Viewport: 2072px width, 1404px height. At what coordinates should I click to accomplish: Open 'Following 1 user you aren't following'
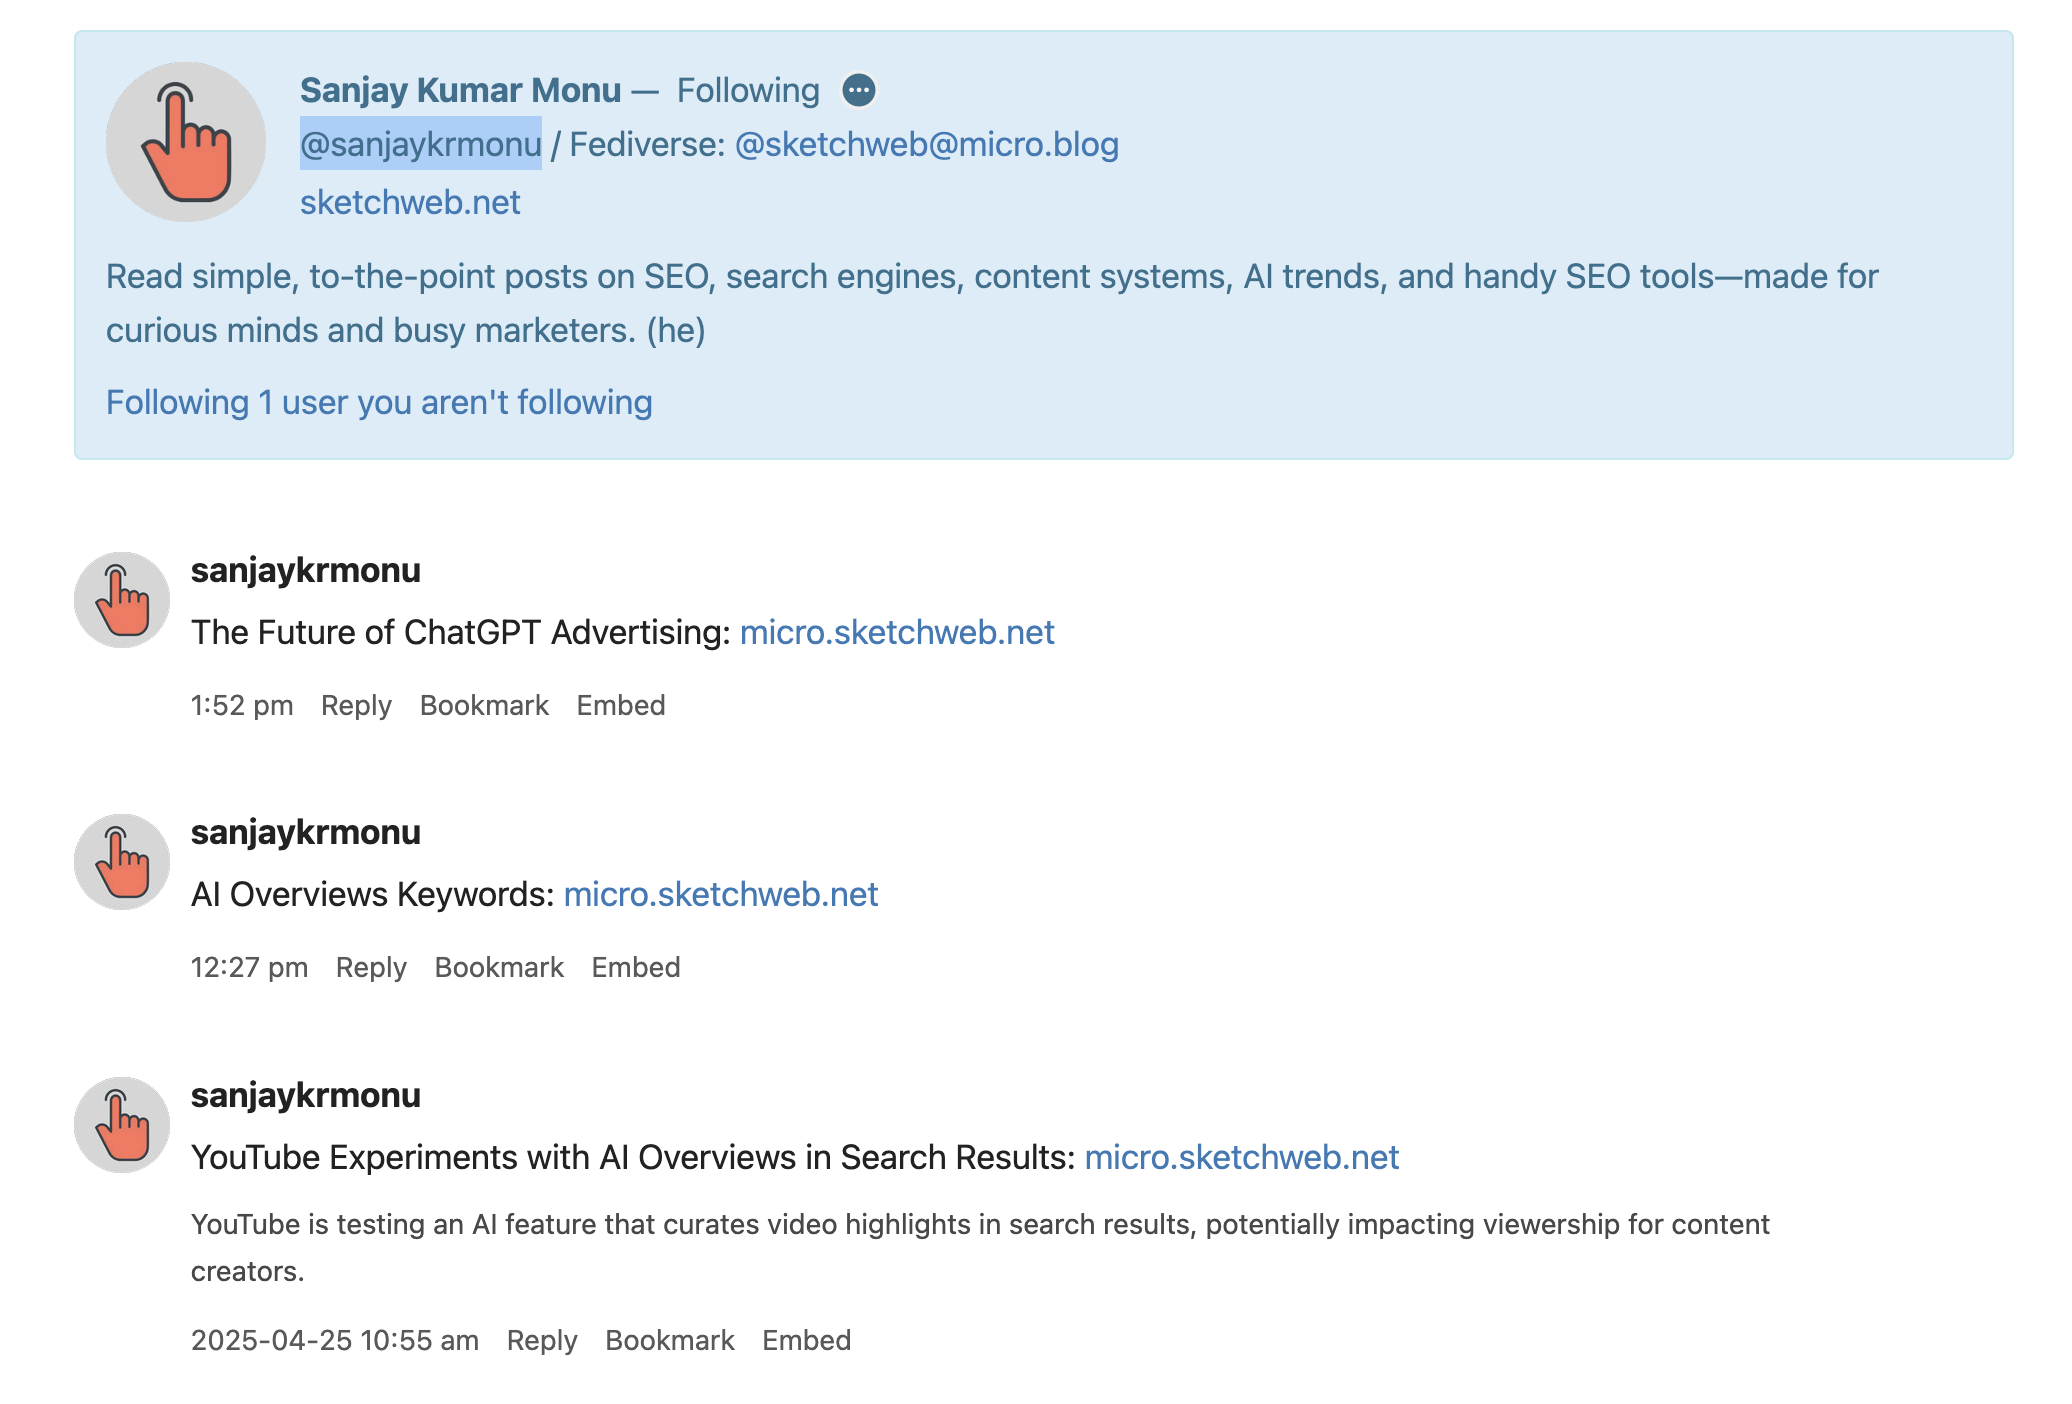click(379, 402)
